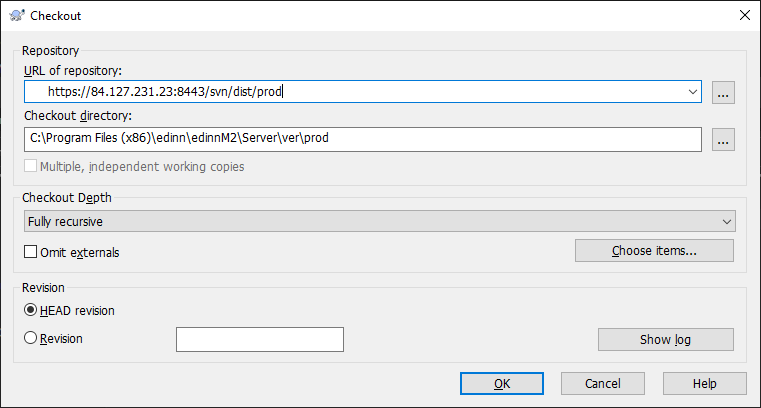Viewport: 761px width, 408px height.
Task: Browse for checkout directory with ellipsis button
Action: click(x=724, y=139)
